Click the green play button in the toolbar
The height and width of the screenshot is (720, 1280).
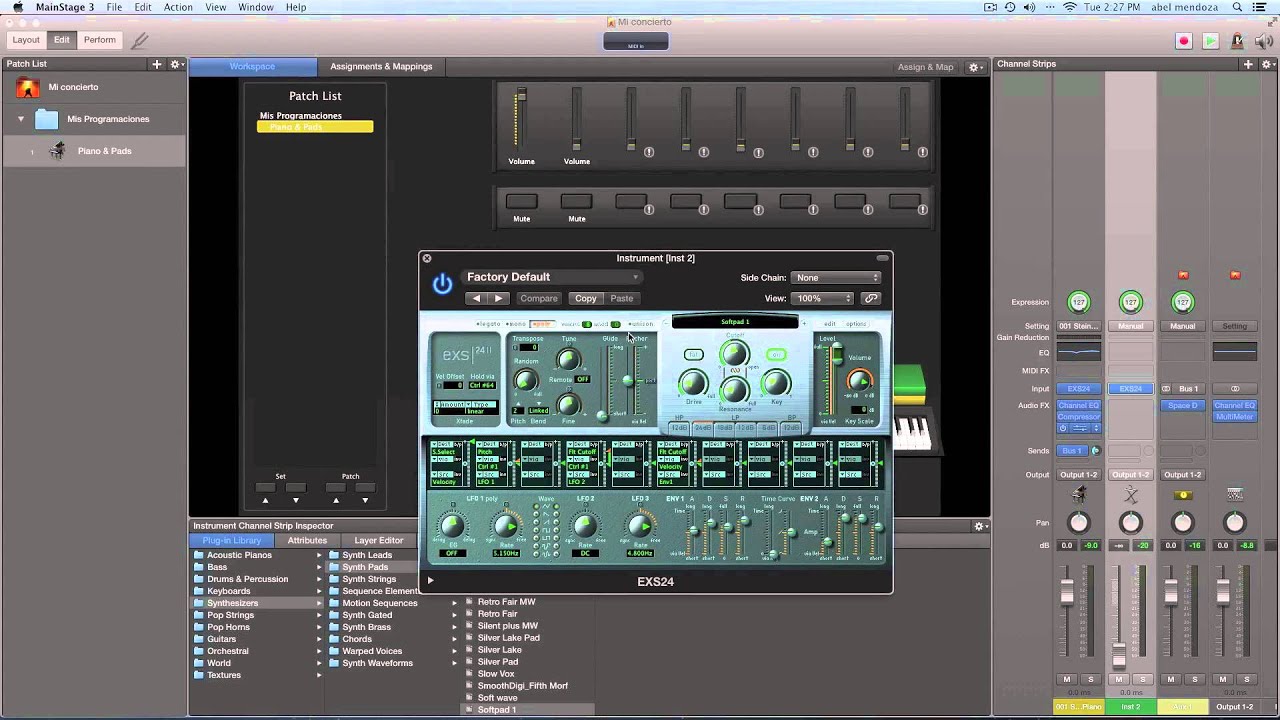[x=1210, y=41]
